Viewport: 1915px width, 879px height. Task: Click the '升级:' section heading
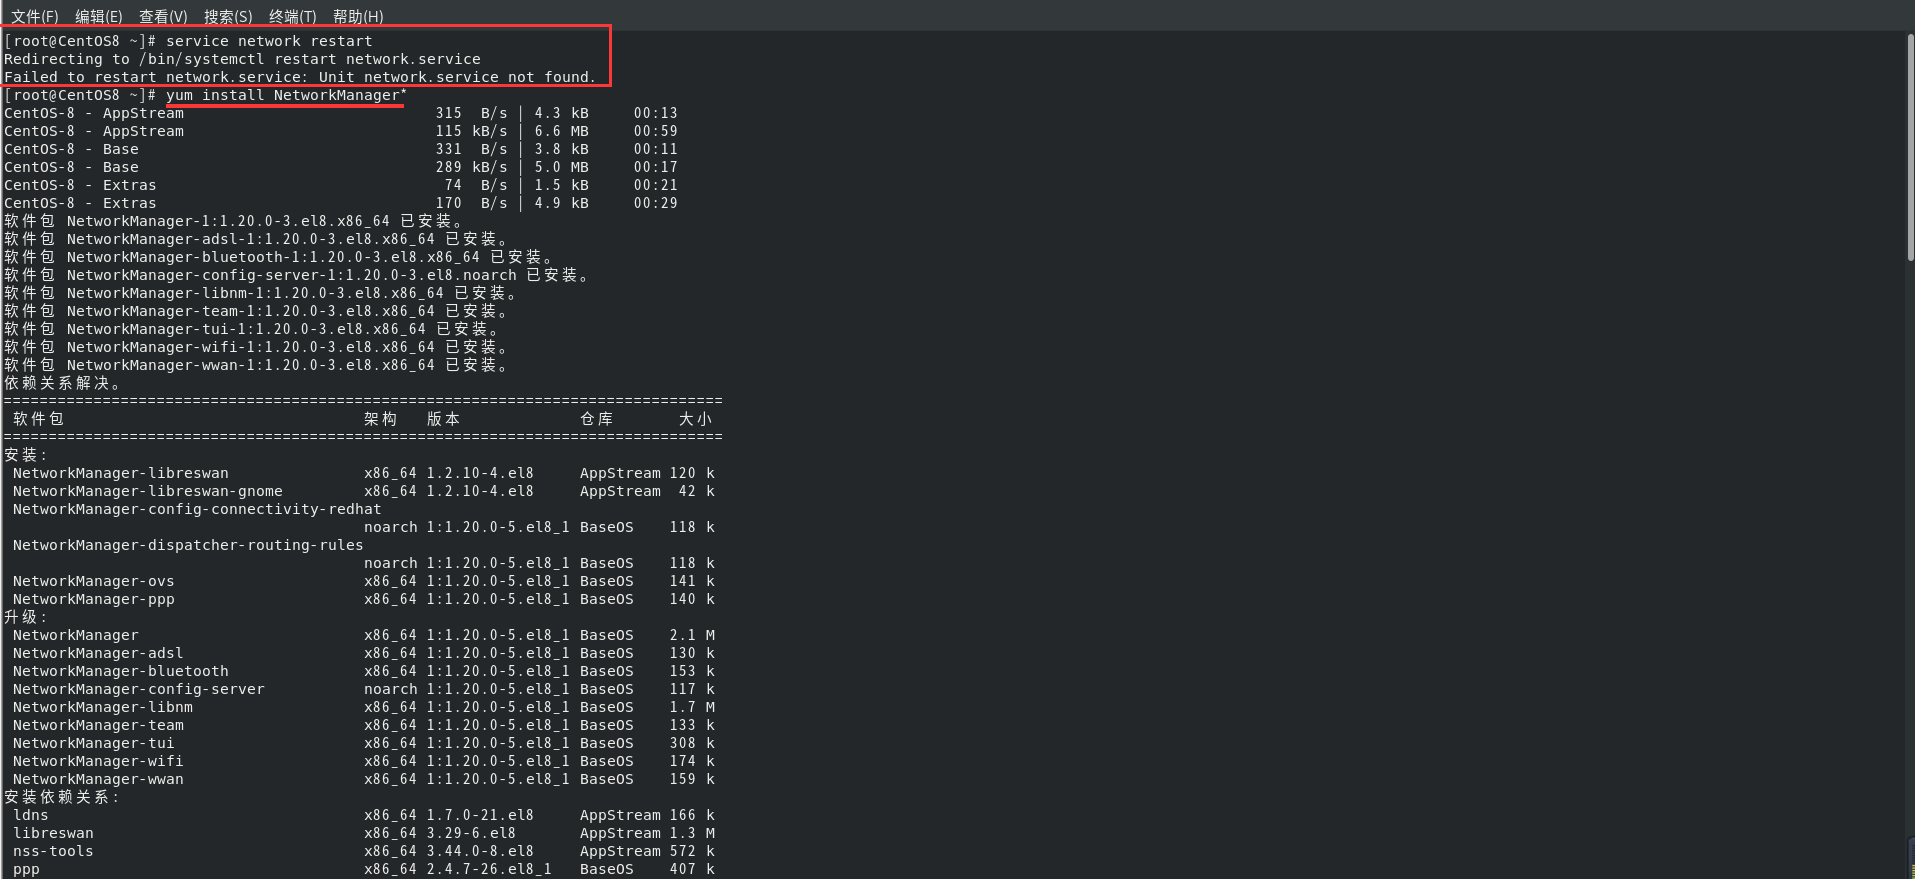coord(26,617)
